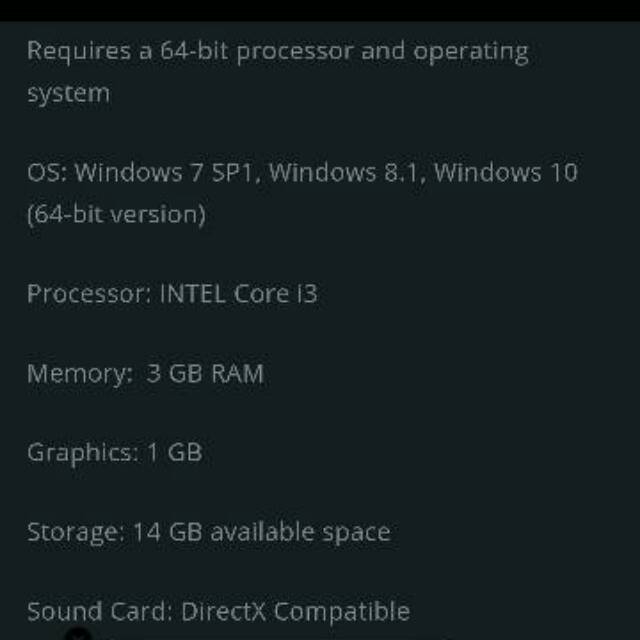640x640 pixels.
Task: Click the 'OS:' label
Action: (46, 172)
